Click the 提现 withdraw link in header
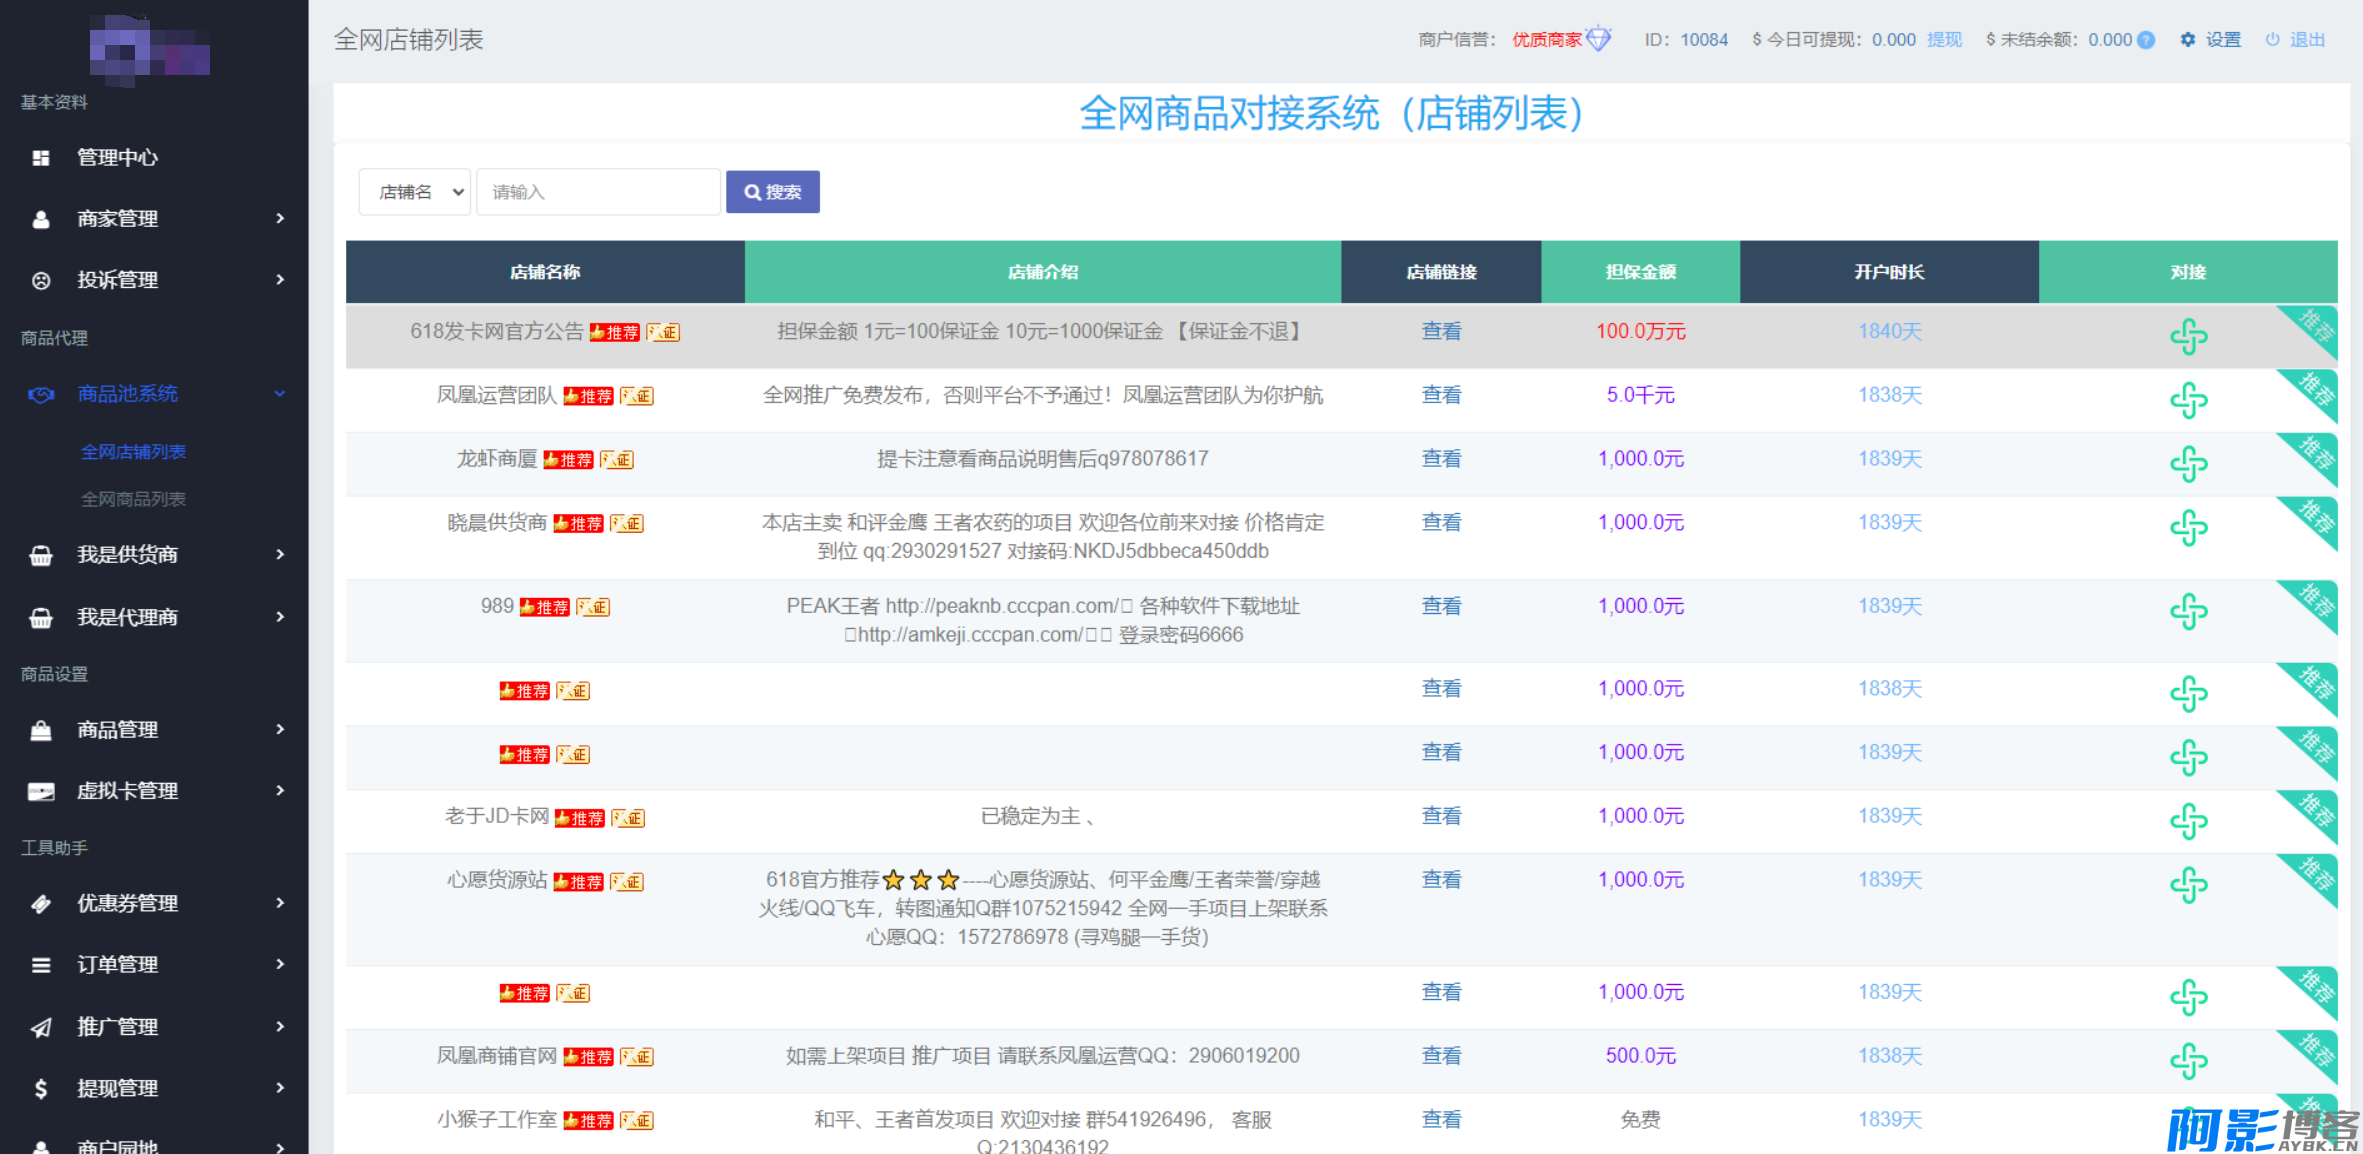This screenshot has height=1154, width=2363. pos(1944,40)
